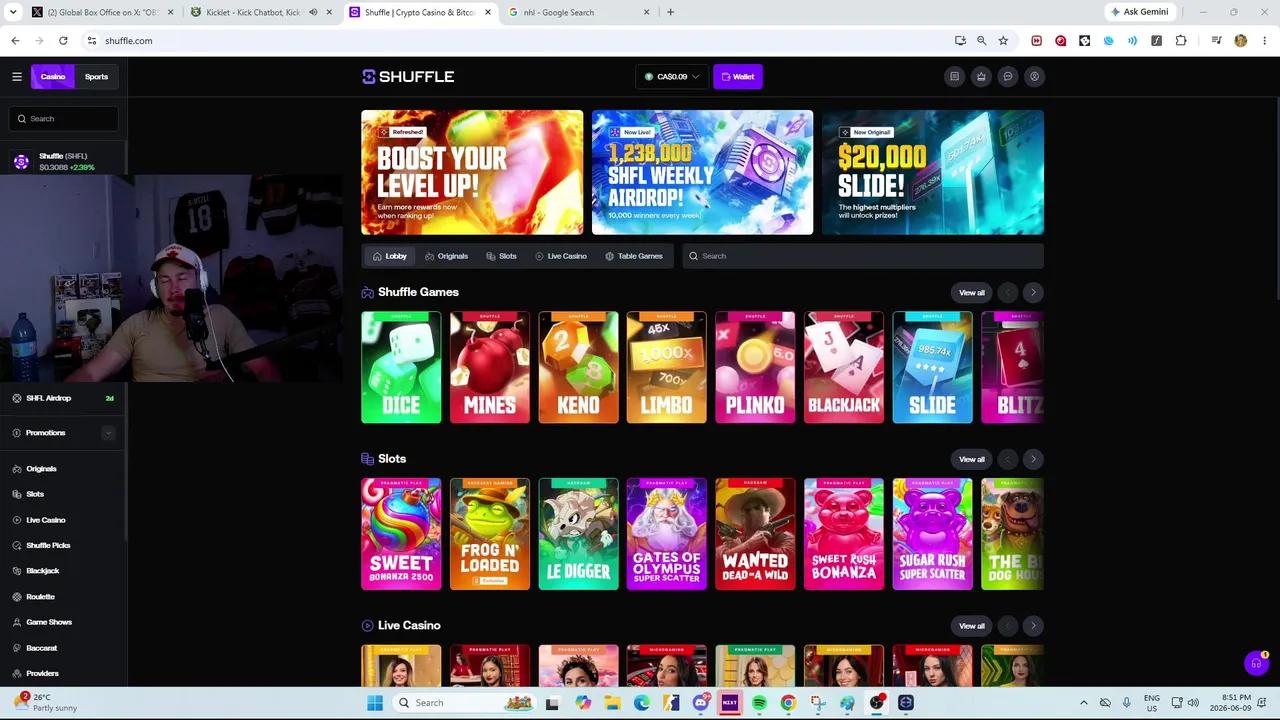
Task: Open Boost Your Level Up banner
Action: (472, 172)
